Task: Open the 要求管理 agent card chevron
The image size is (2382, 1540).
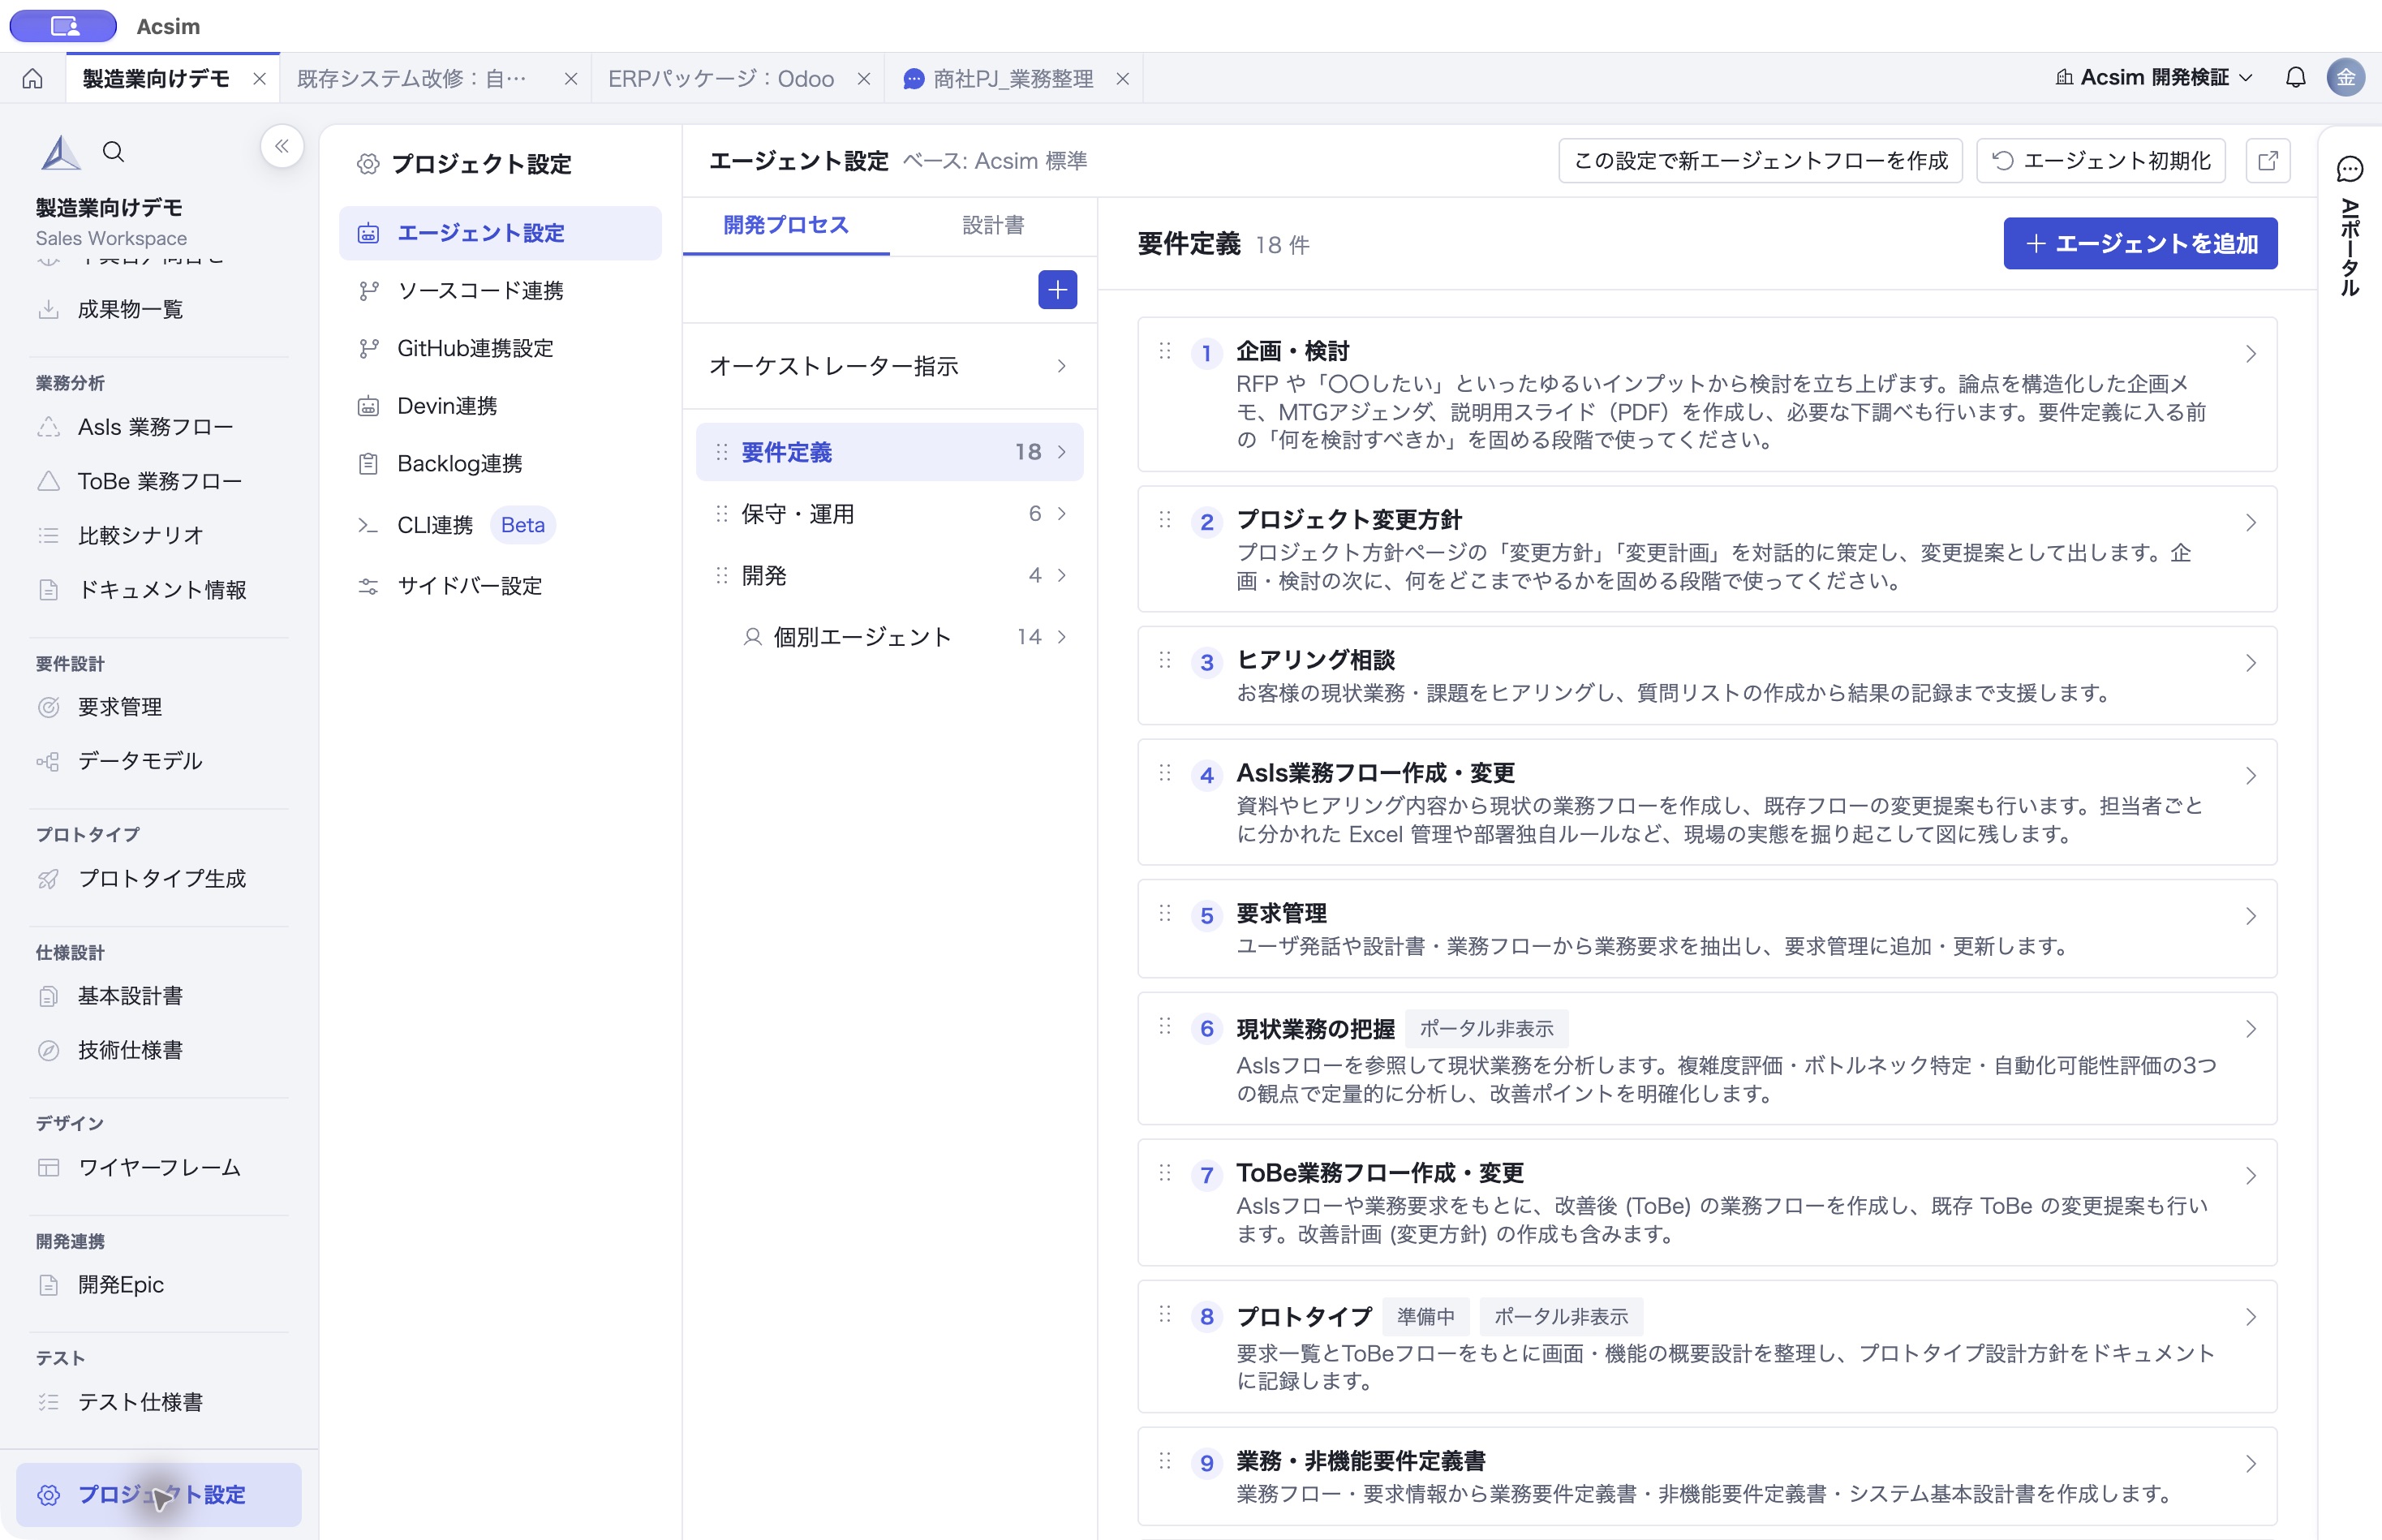Action: click(2250, 916)
